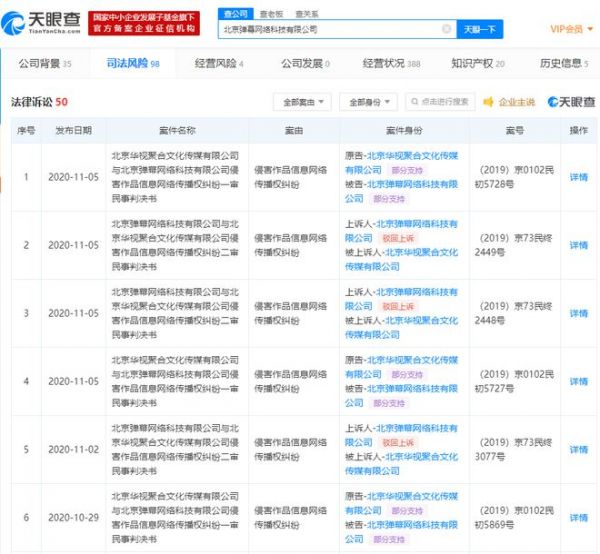Open the 公司背景 tab
Viewport: 600px width, 554px height.
[x=45, y=64]
